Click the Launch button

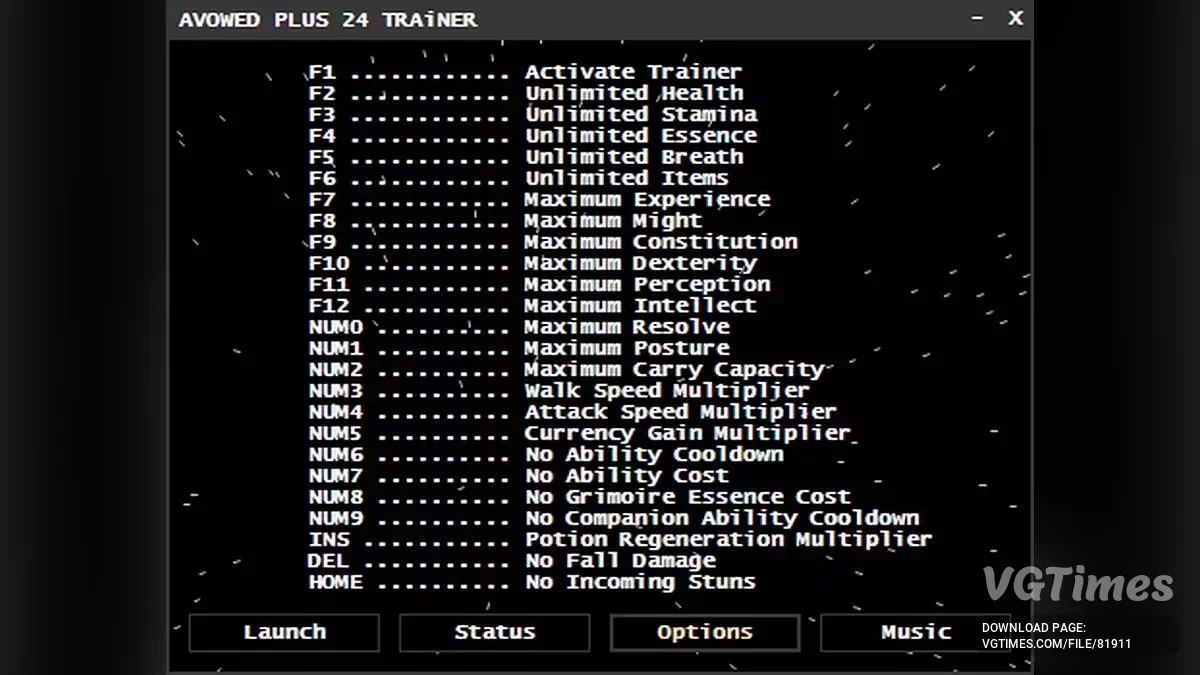coord(284,632)
